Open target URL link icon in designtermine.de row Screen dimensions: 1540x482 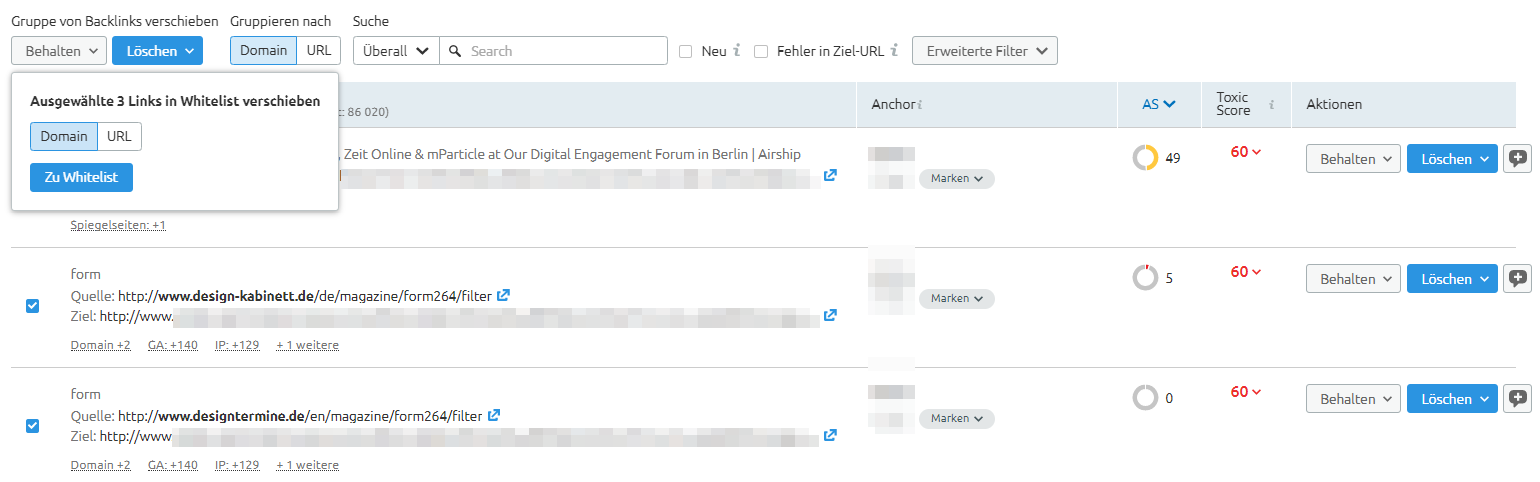click(830, 435)
